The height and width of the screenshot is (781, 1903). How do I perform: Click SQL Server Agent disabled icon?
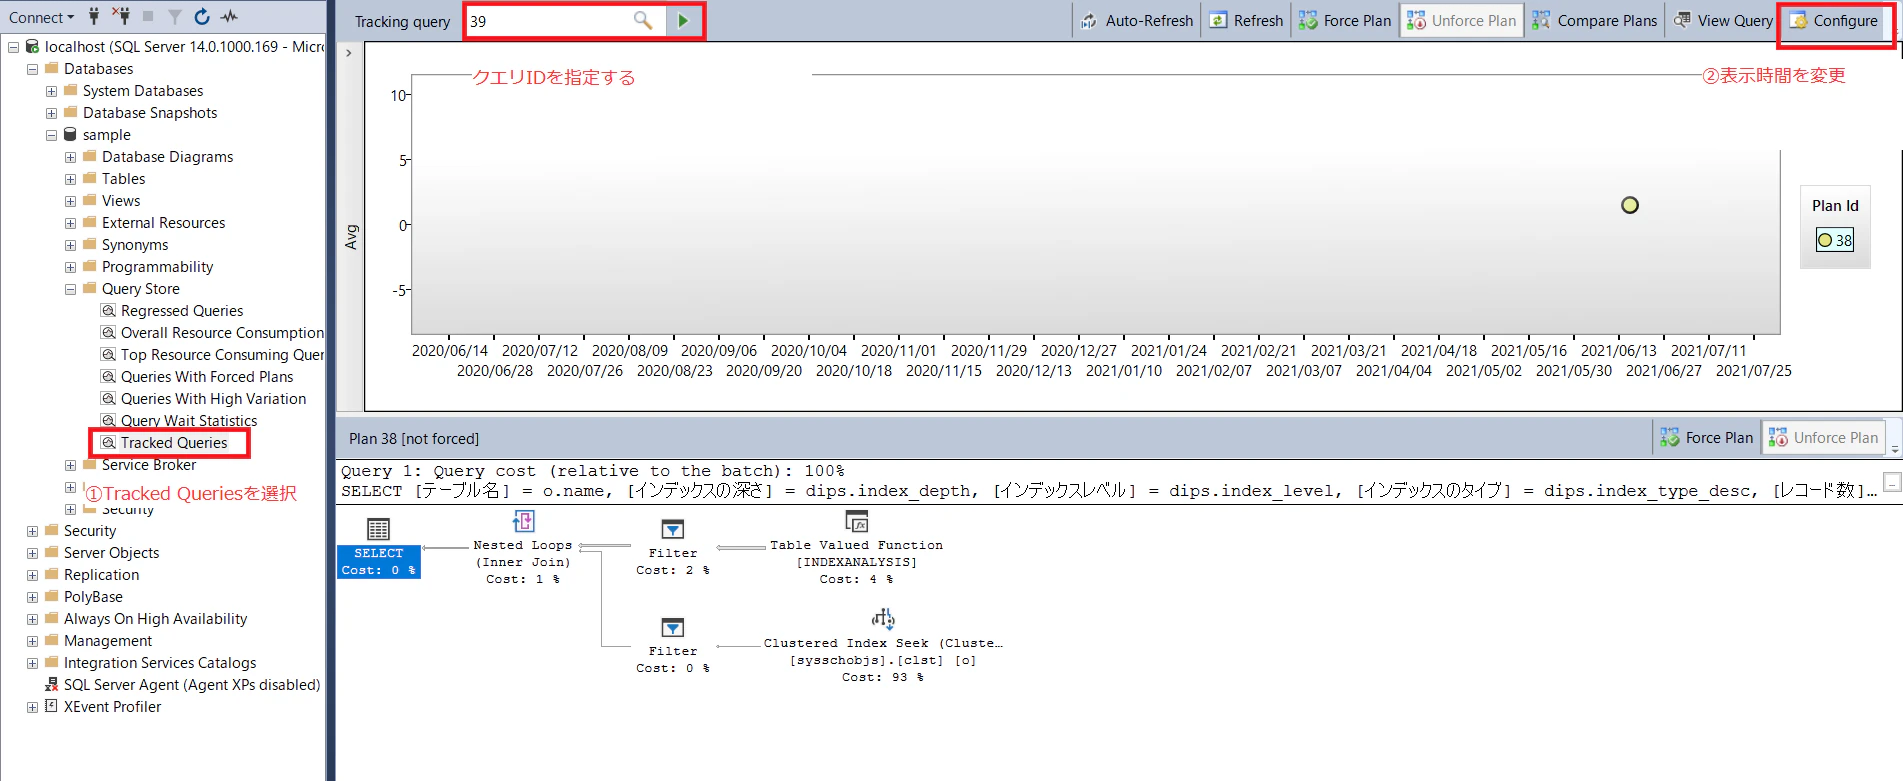point(51,685)
